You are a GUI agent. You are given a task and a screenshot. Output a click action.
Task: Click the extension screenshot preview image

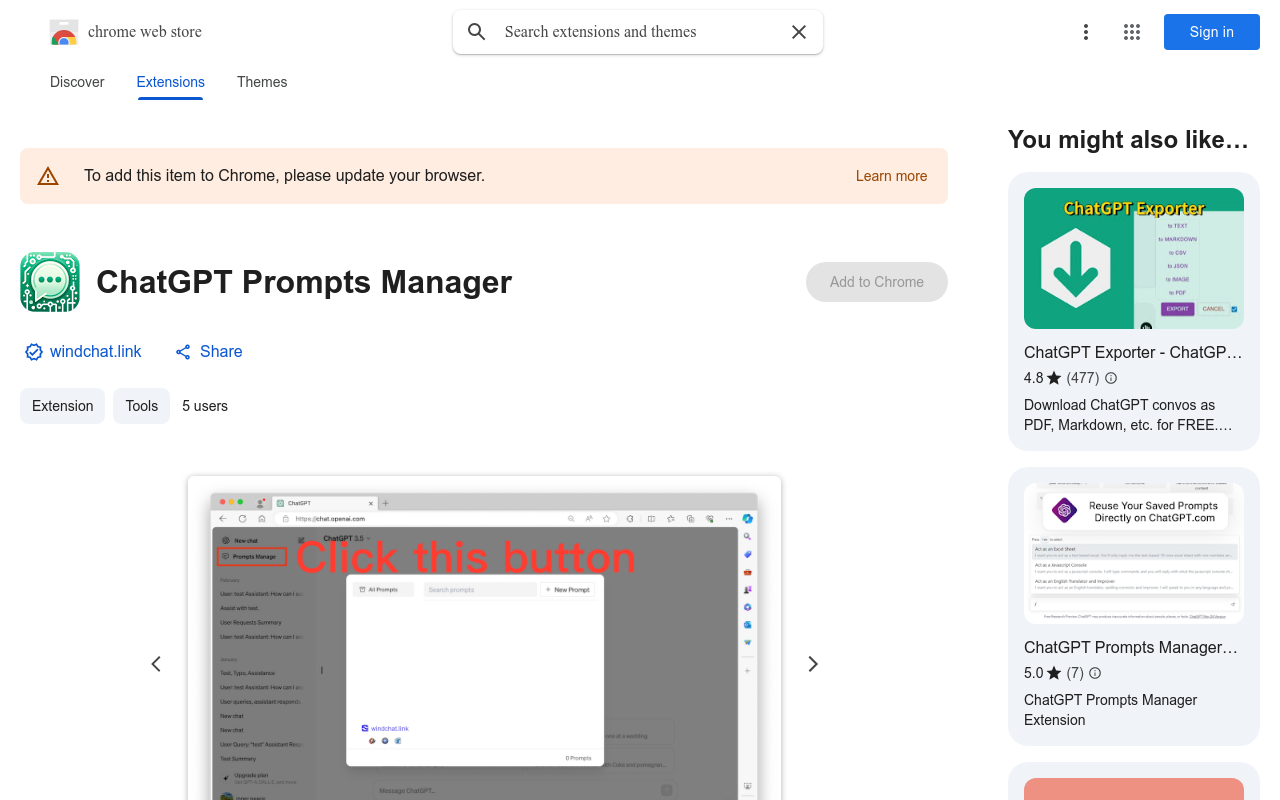click(x=484, y=638)
